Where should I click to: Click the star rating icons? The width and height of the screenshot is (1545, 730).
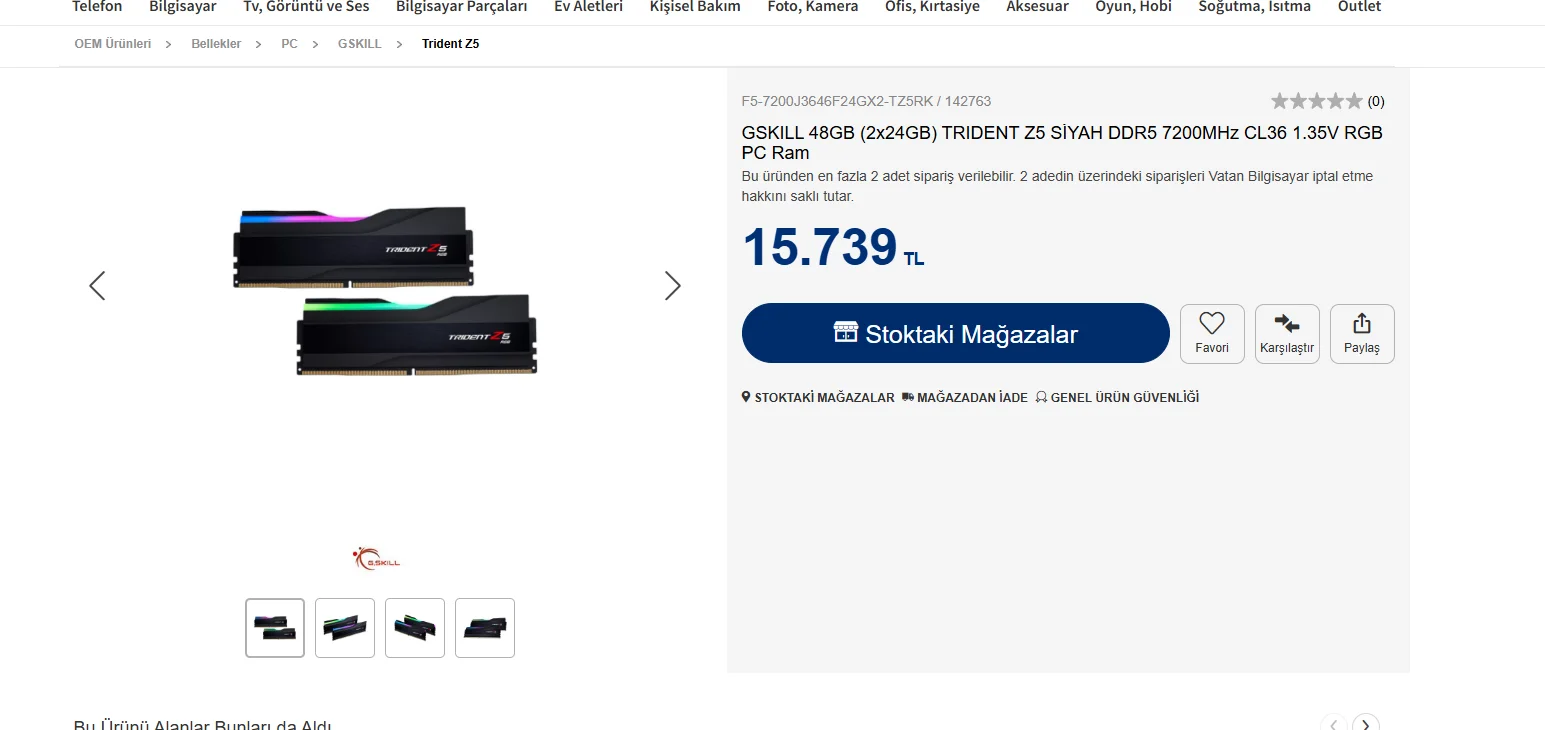[1316, 101]
